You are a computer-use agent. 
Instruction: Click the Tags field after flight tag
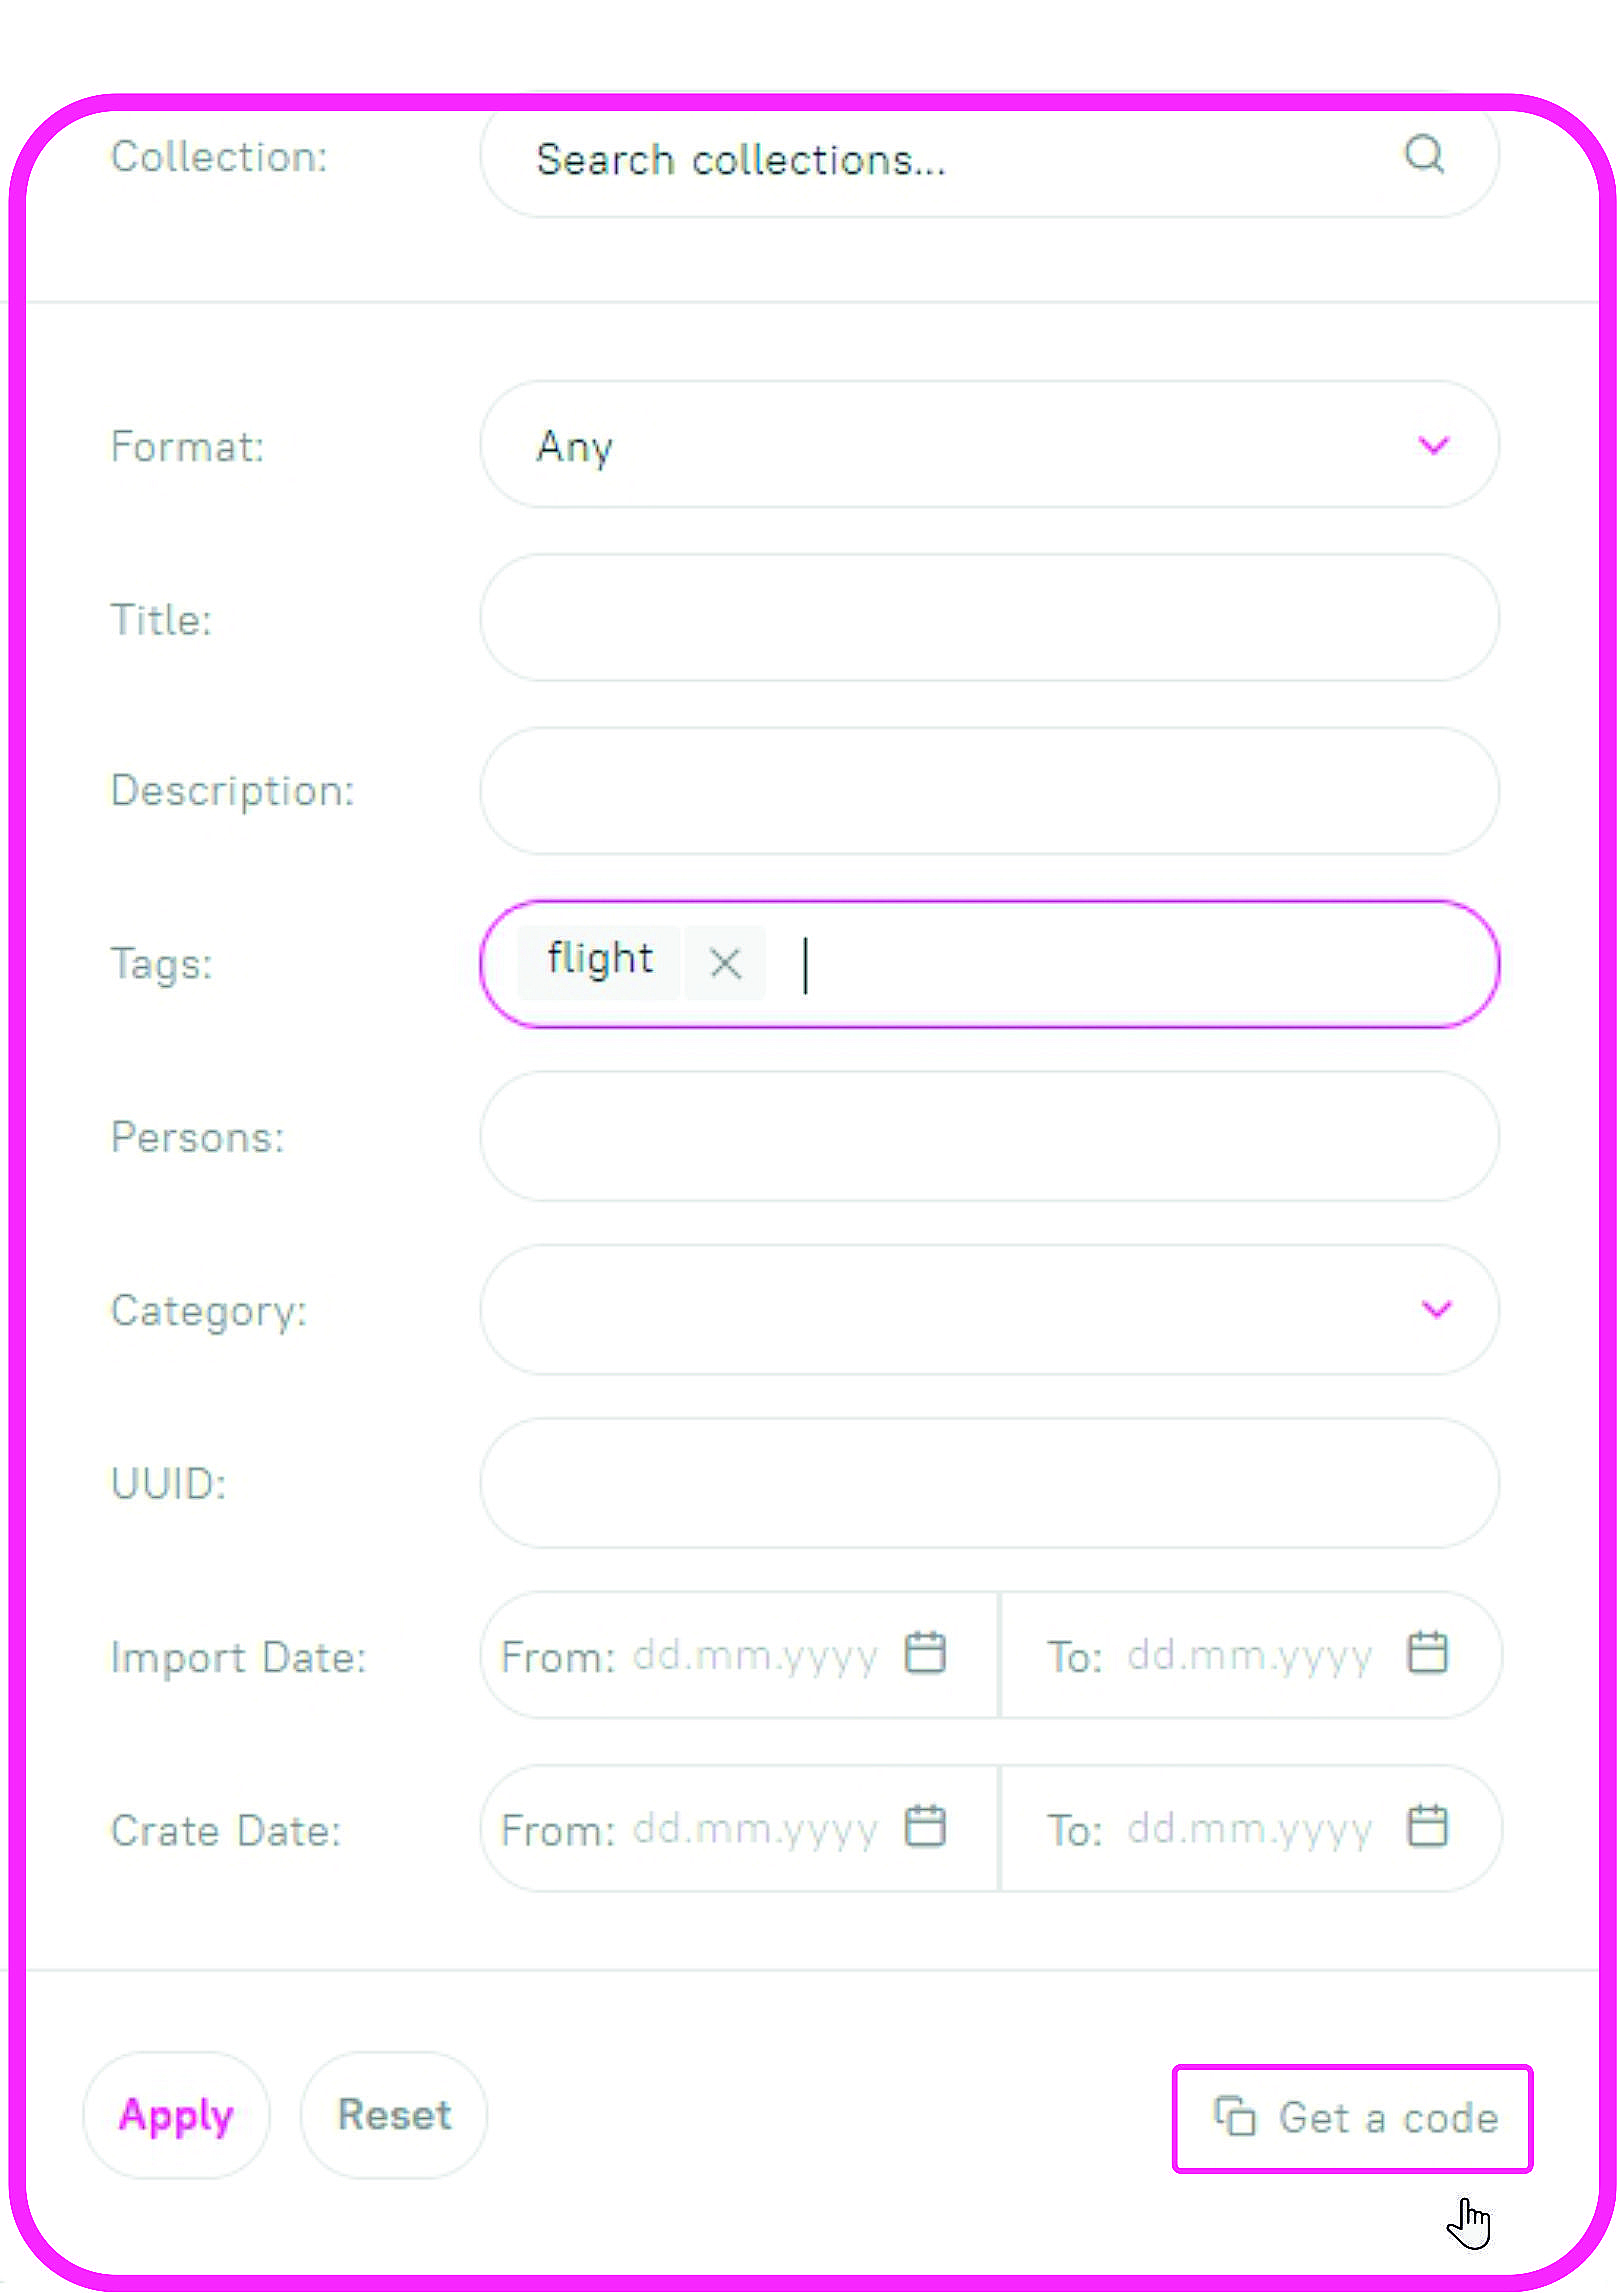pos(1130,964)
